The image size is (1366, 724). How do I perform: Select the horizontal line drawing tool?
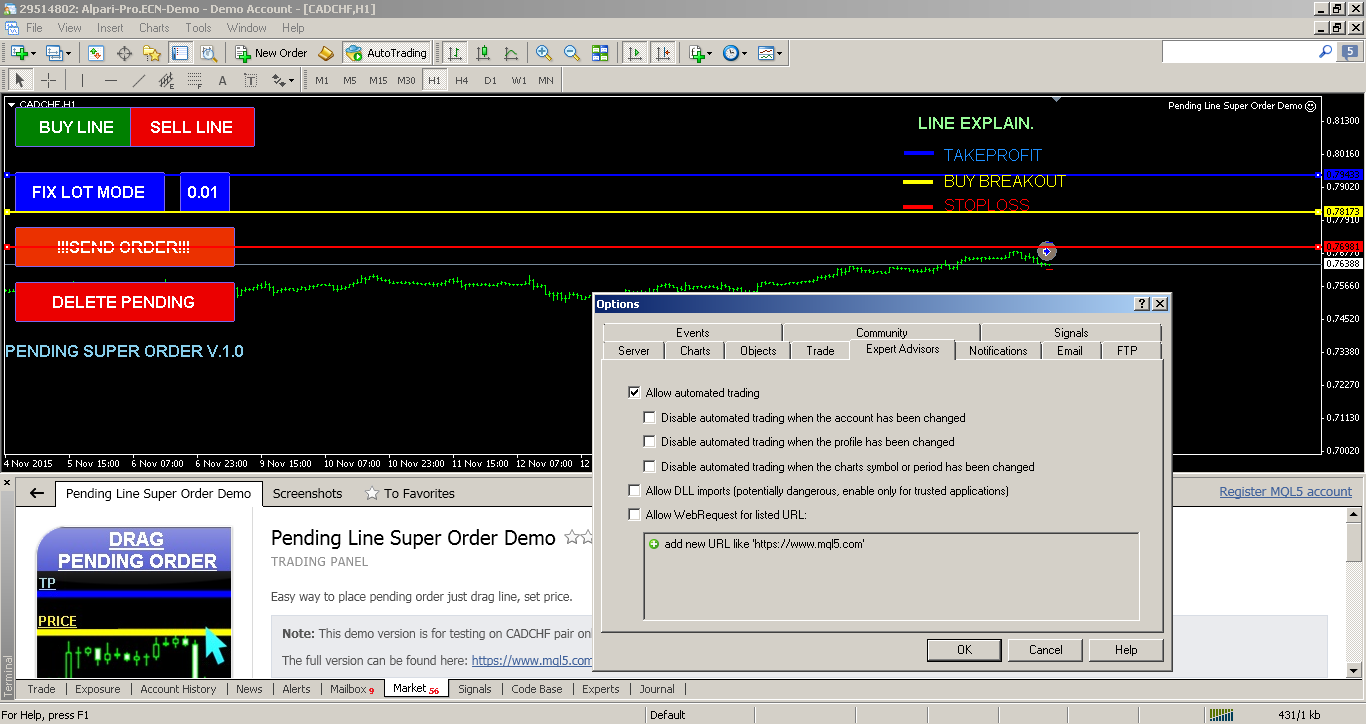(x=111, y=80)
